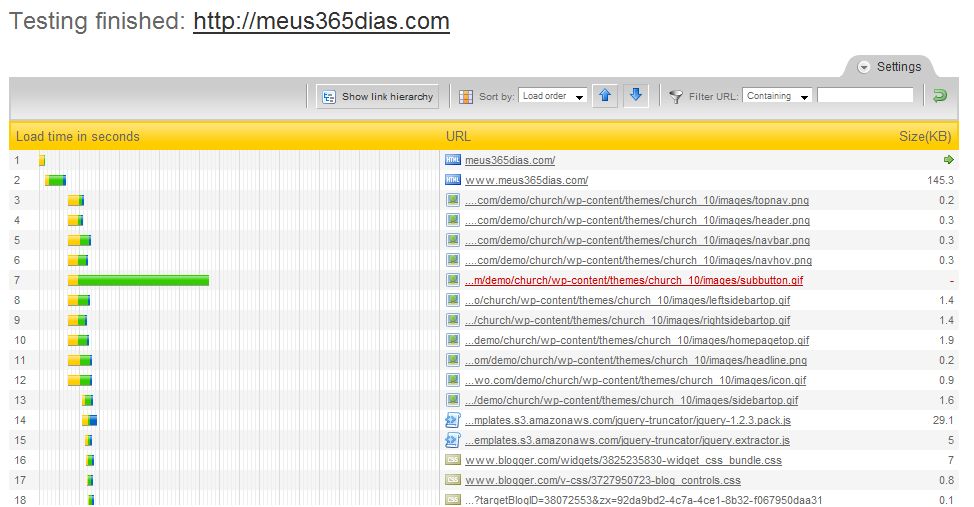Image resolution: width=974 pixels, height=507 pixels.
Task: Click redirect green arrow in row 1
Action: point(949,160)
